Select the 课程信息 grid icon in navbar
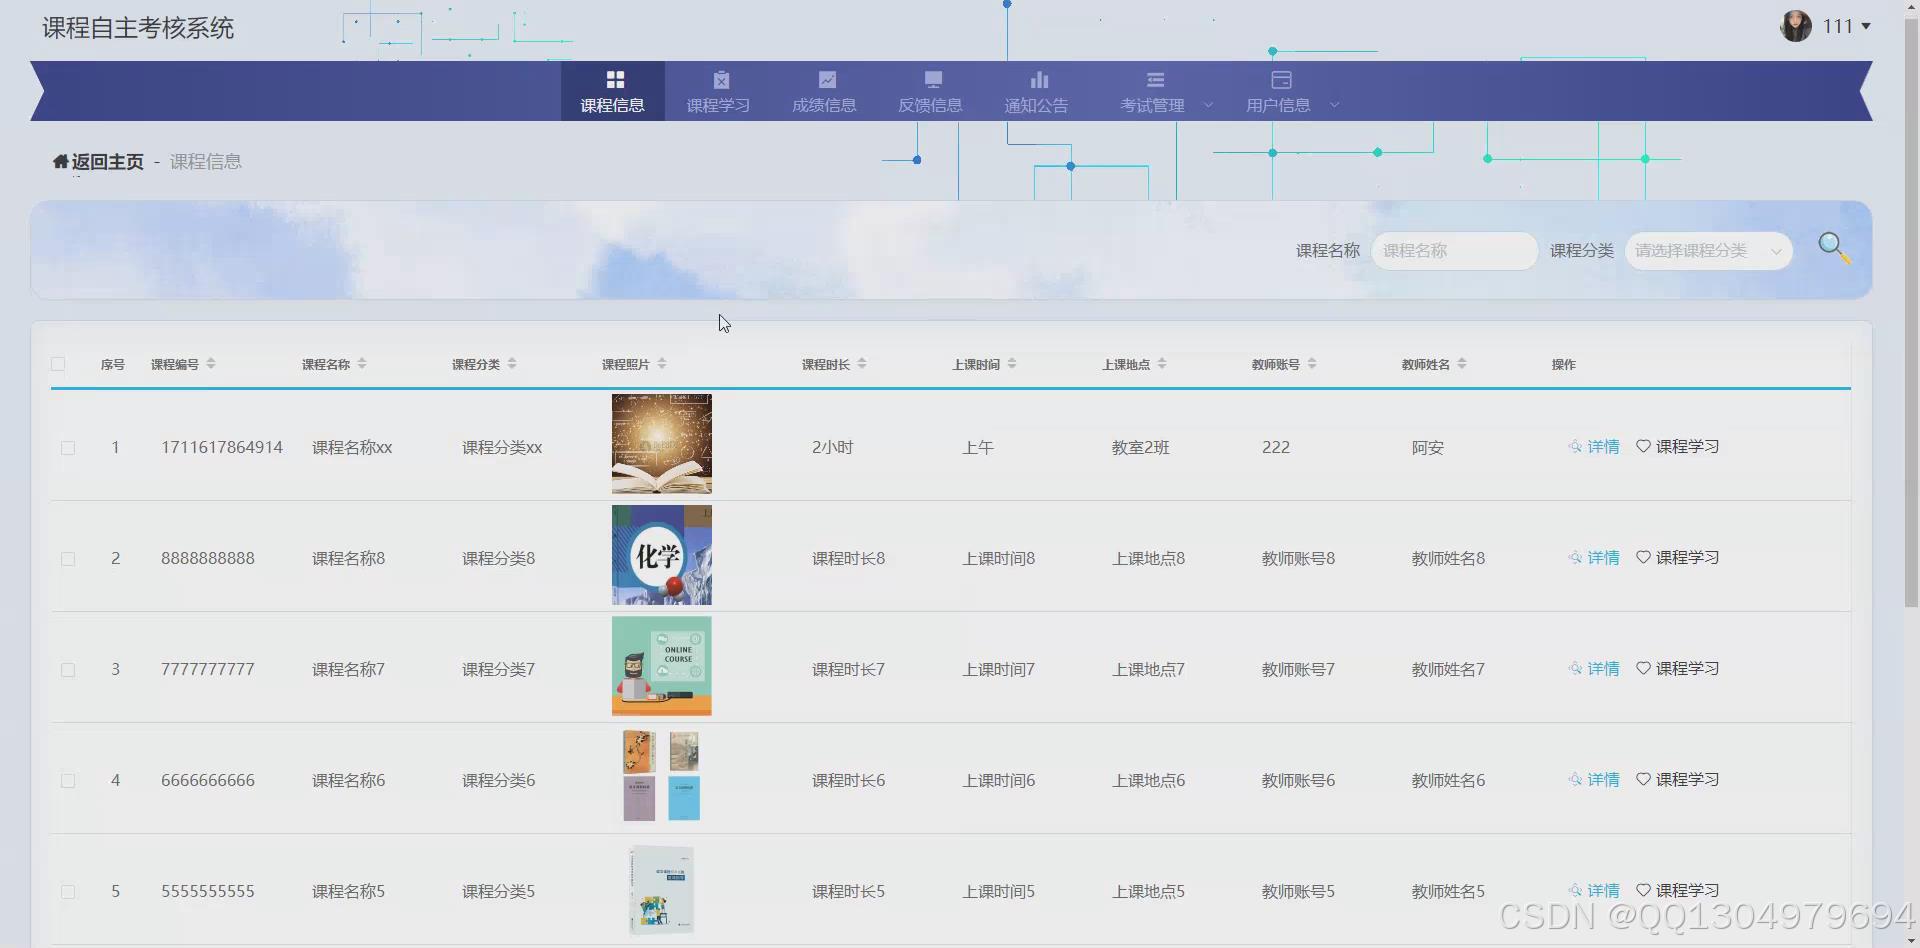This screenshot has width=1920, height=948. [613, 78]
